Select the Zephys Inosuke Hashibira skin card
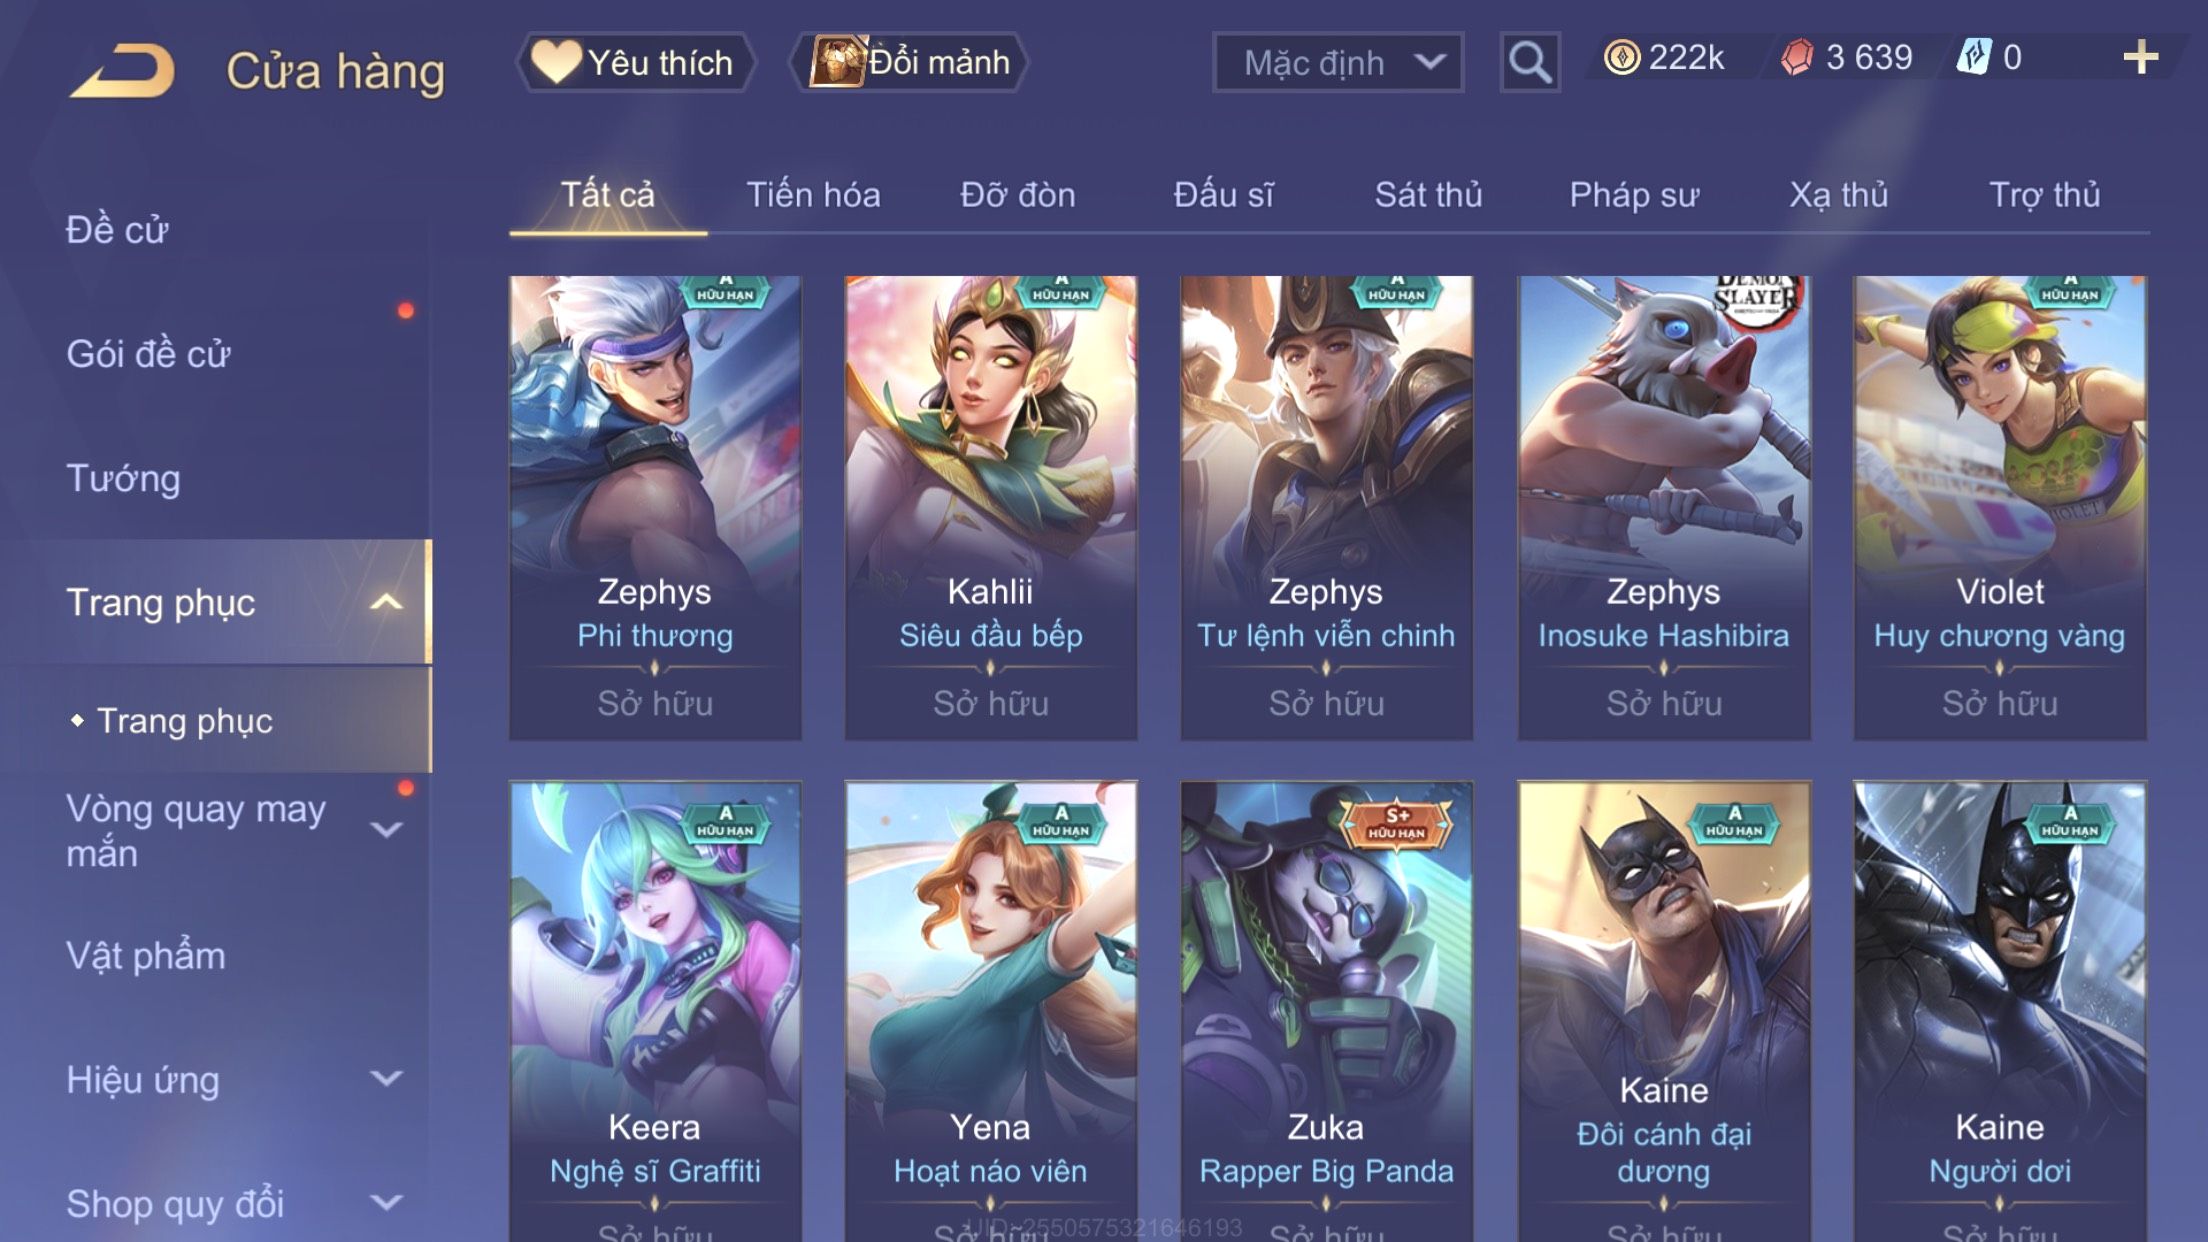The width and height of the screenshot is (2208, 1242). 1664,508
